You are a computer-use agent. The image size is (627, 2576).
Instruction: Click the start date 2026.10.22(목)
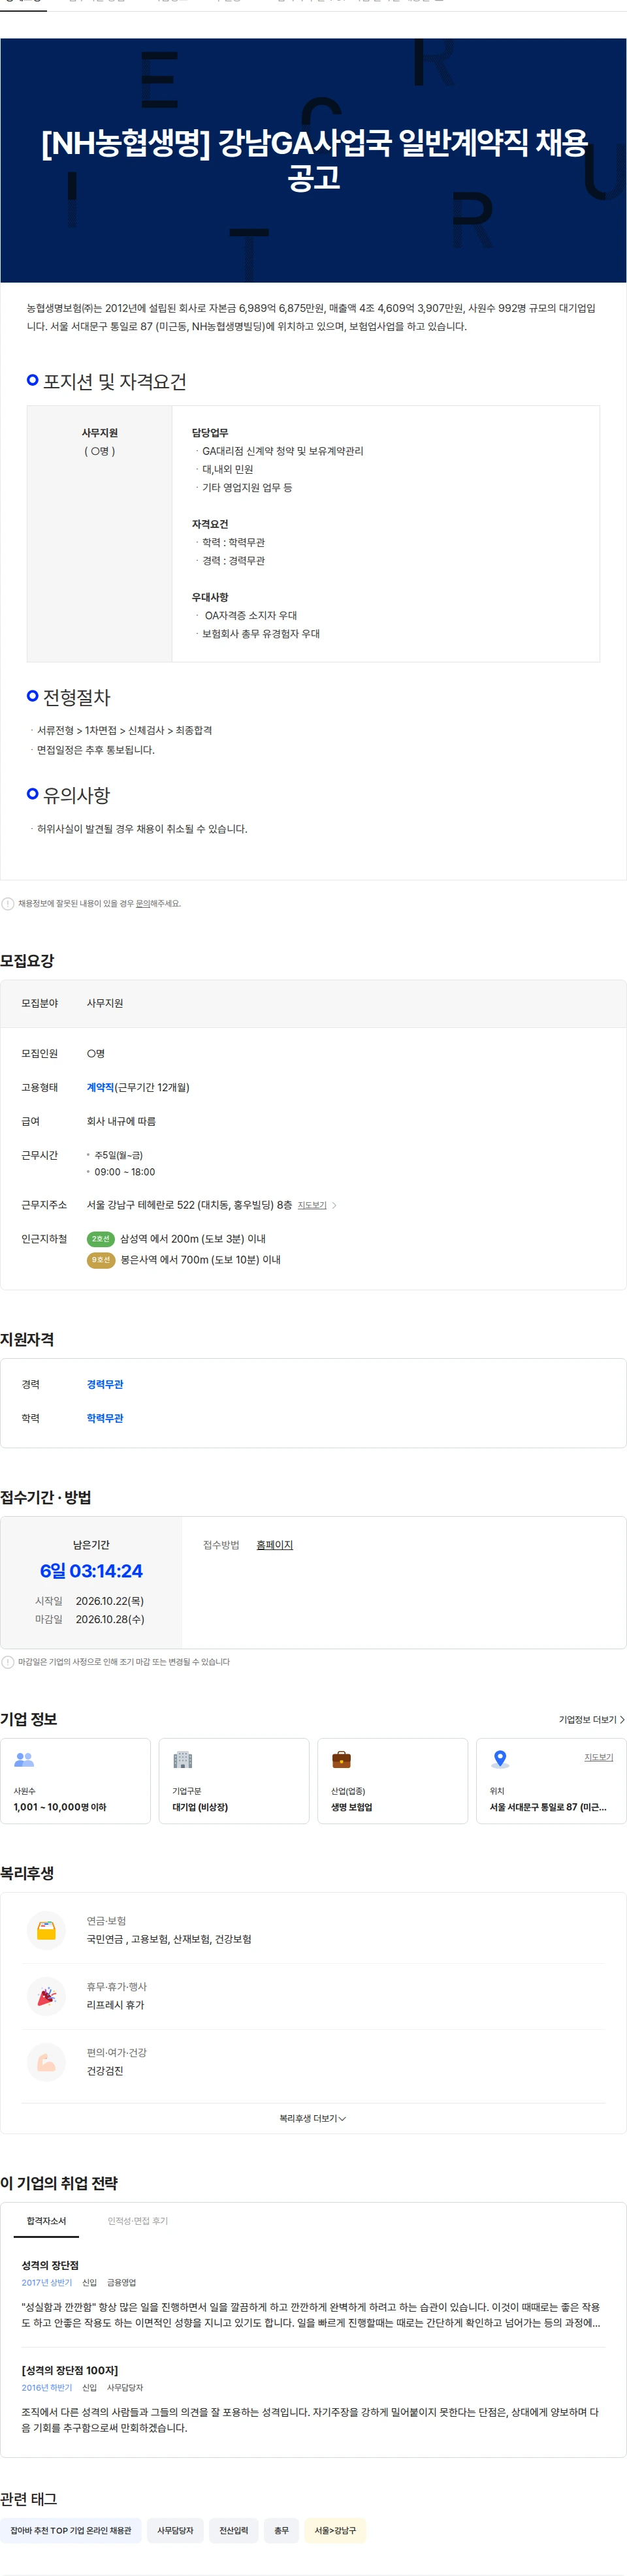click(110, 1600)
